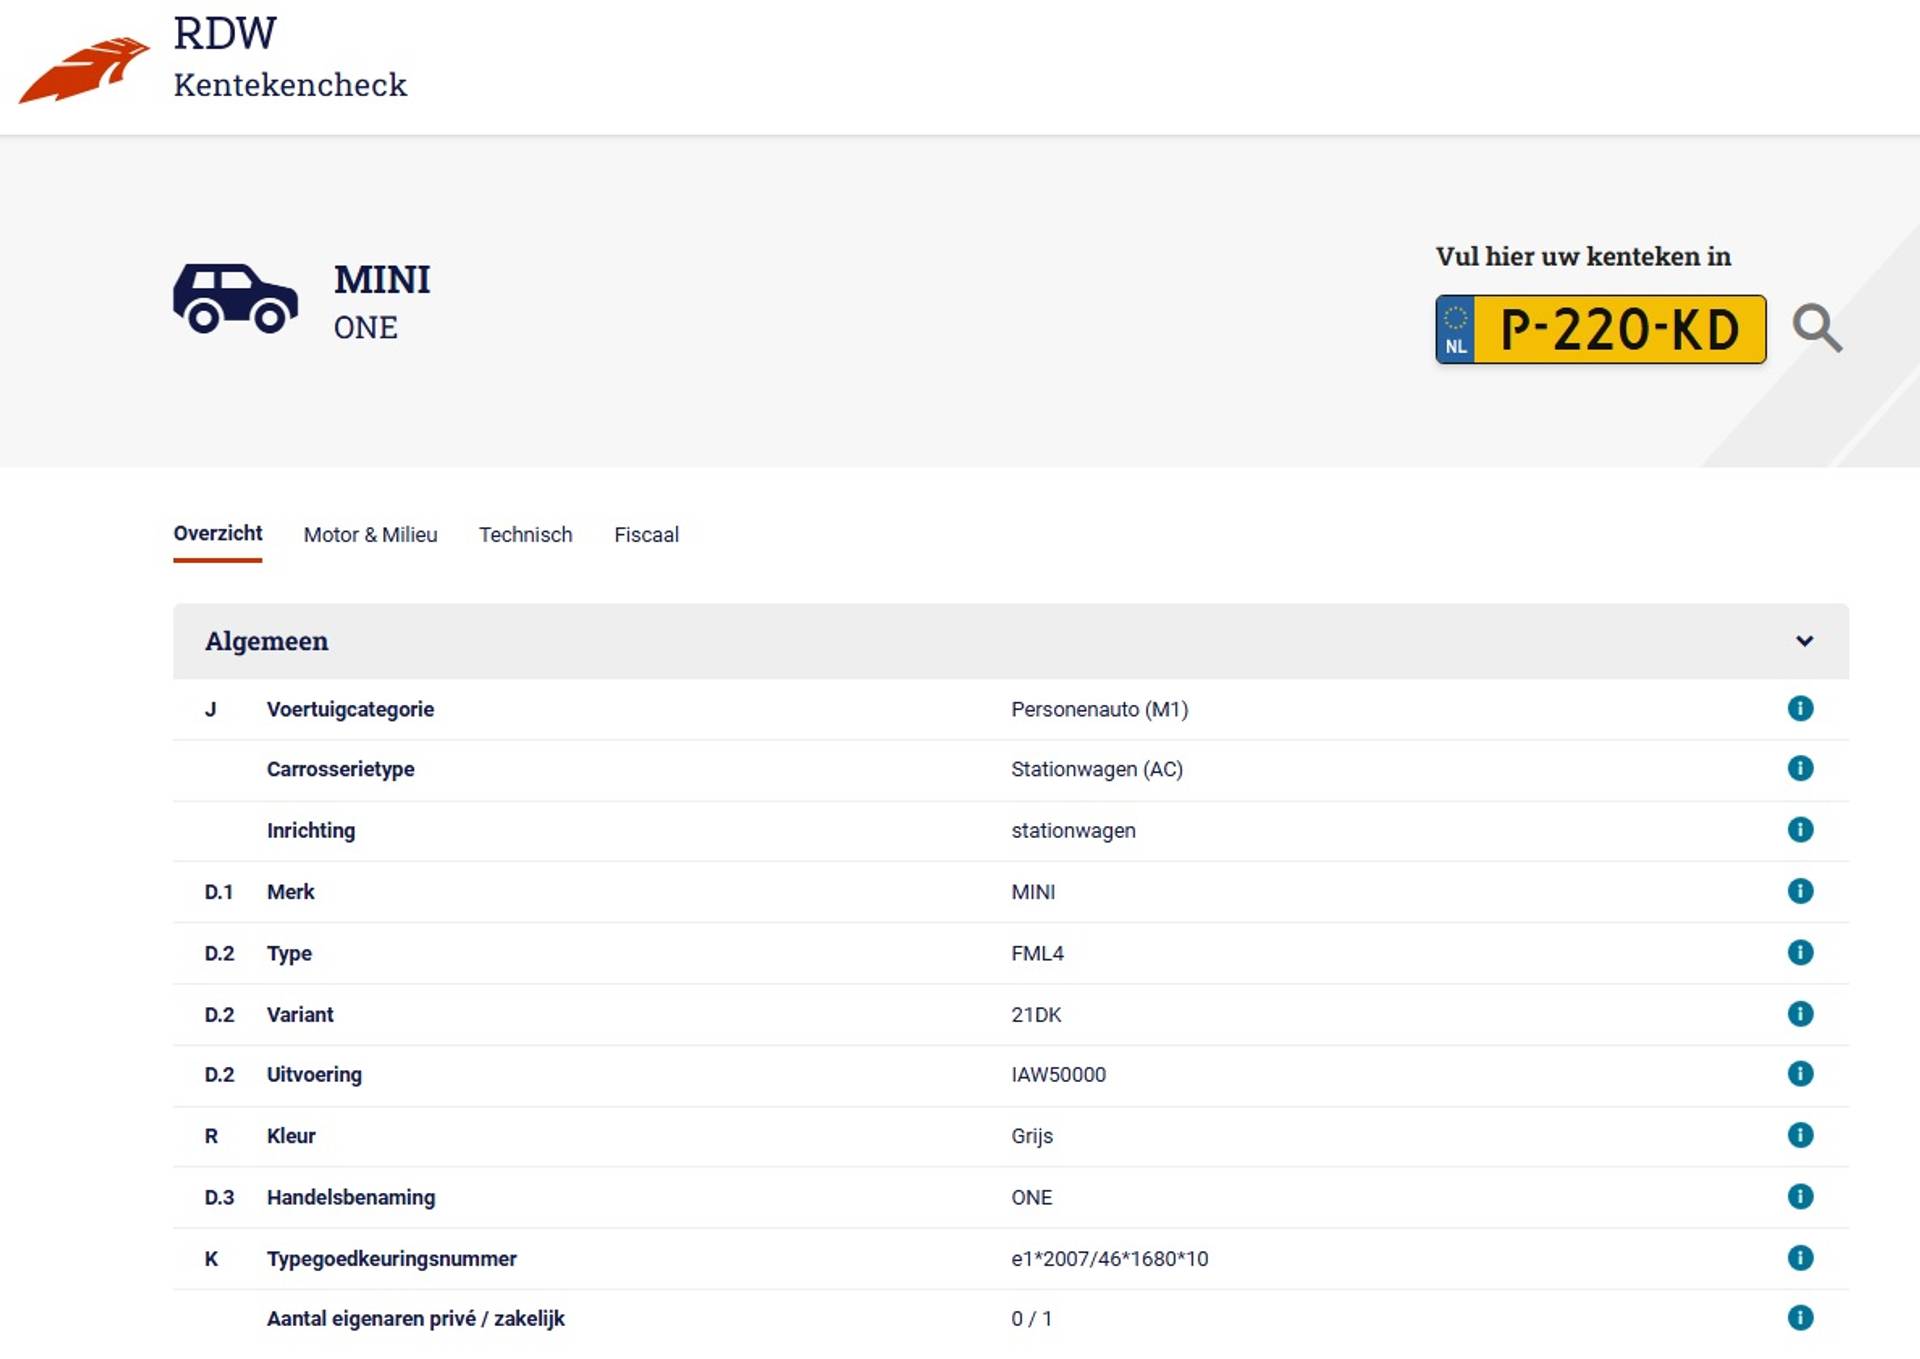Show info about Kleur Grijs
The width and height of the screenshot is (1920, 1359).
point(1800,1135)
